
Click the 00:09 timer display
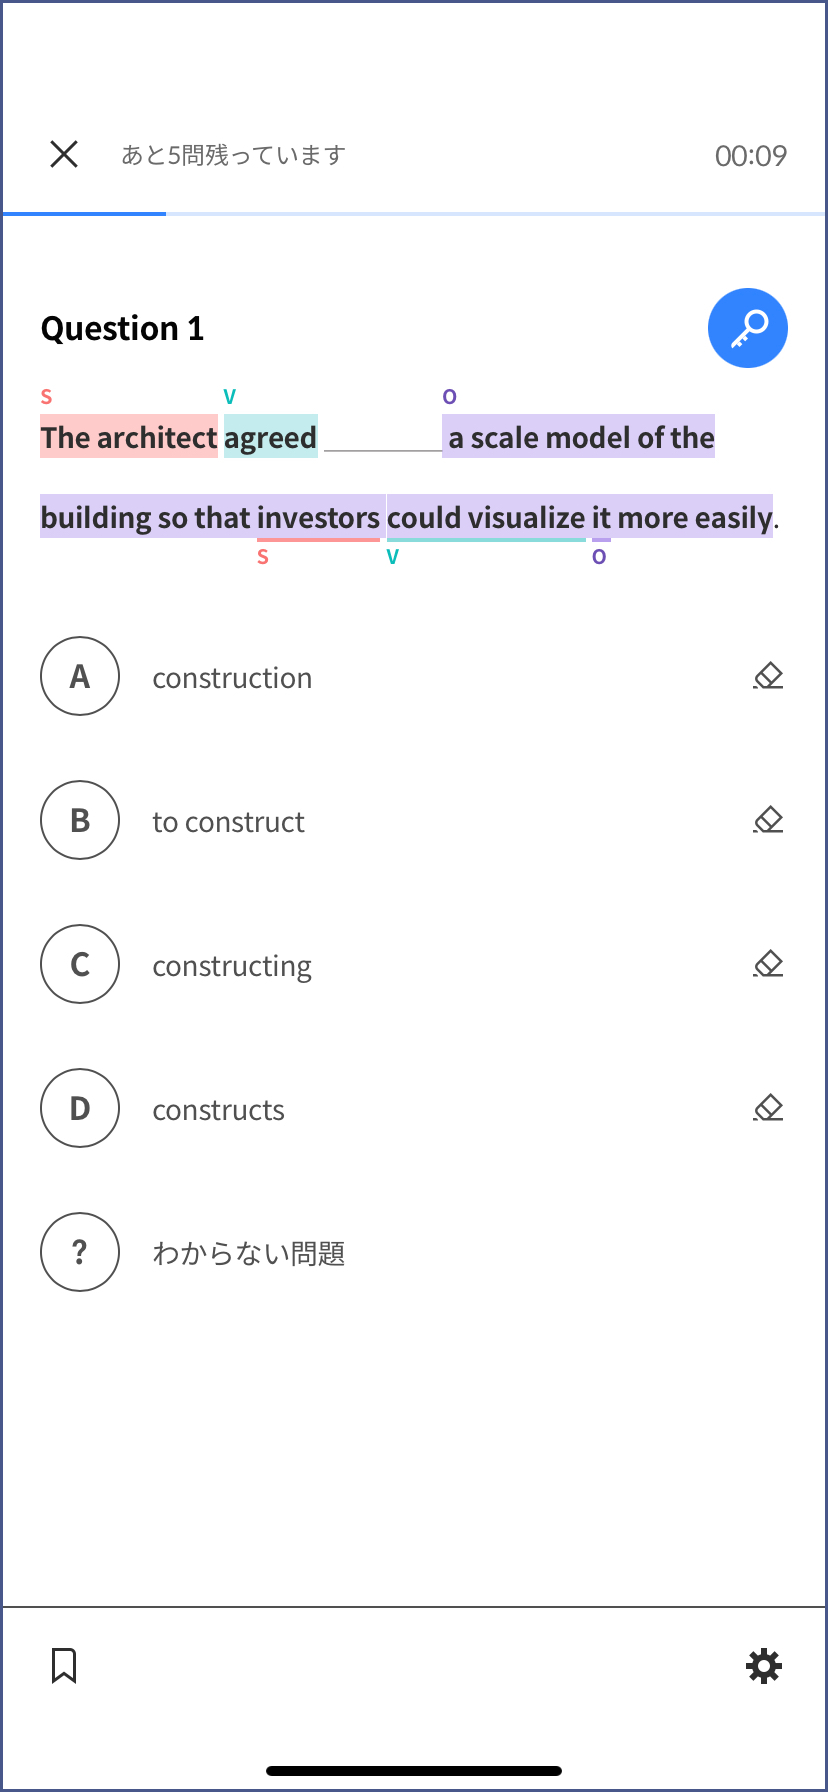point(750,155)
